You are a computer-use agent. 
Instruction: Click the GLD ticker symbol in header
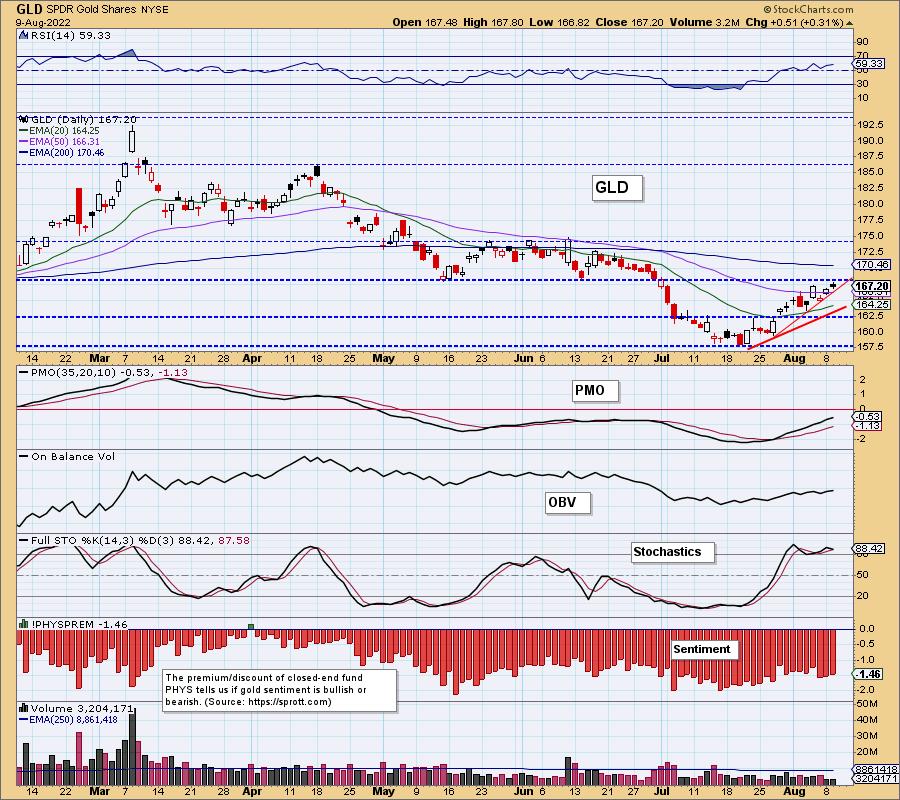pyautogui.click(x=29, y=9)
